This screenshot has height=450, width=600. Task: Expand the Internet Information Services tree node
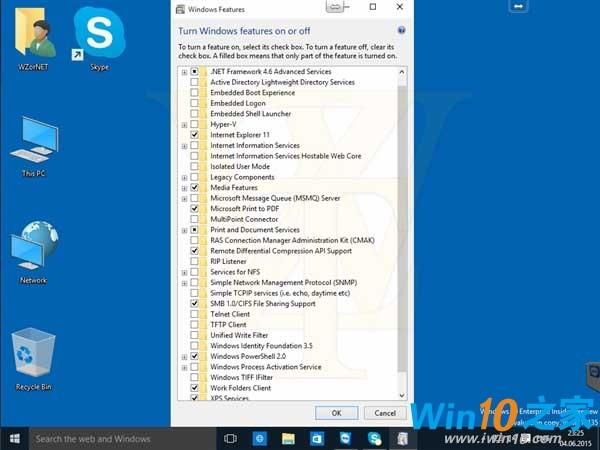[184, 146]
